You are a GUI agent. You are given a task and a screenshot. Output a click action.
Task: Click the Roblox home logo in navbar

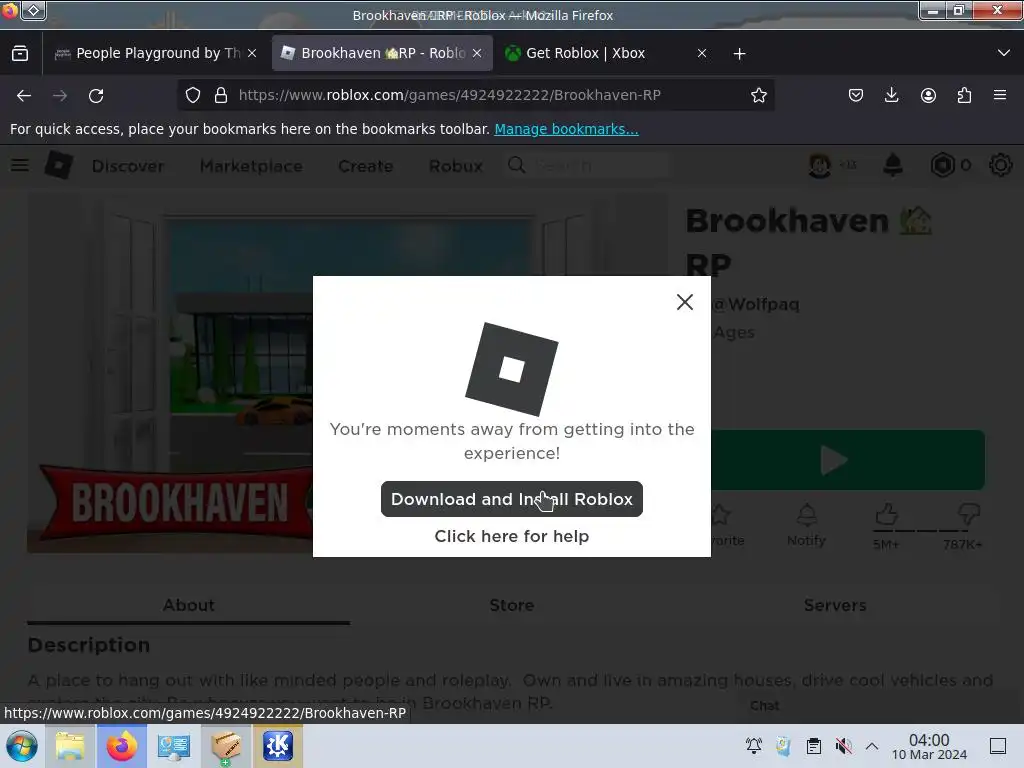click(58, 165)
